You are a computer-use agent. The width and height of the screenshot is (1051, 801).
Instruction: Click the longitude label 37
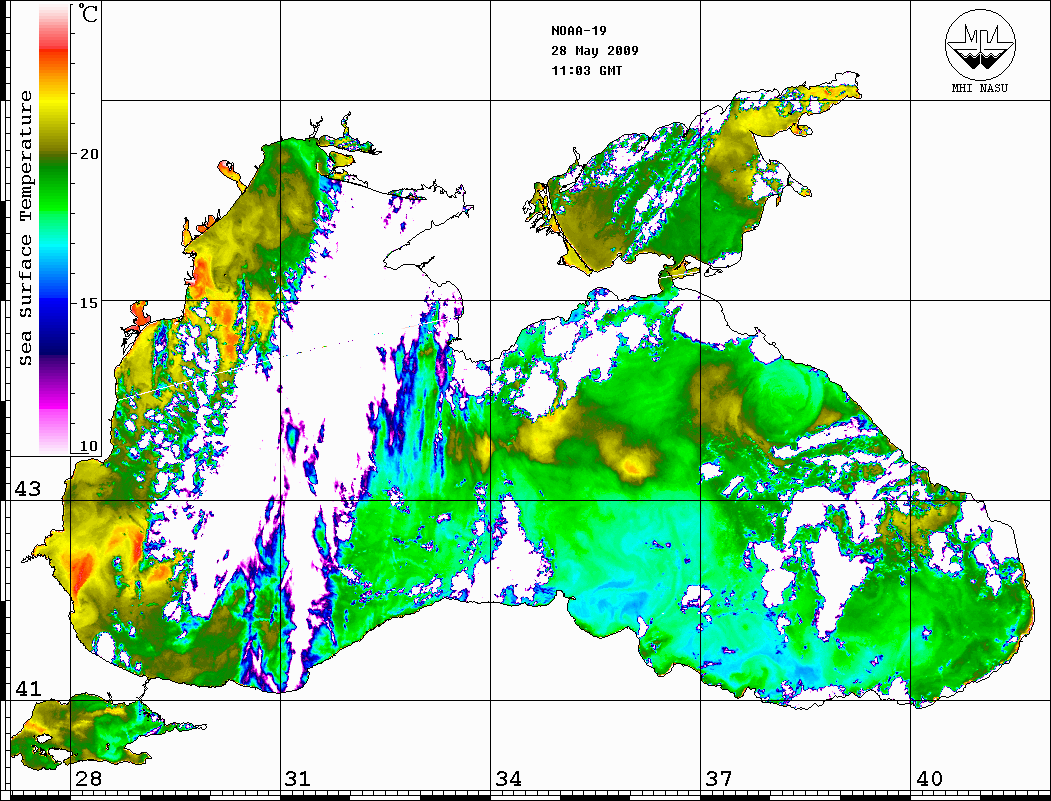(719, 779)
